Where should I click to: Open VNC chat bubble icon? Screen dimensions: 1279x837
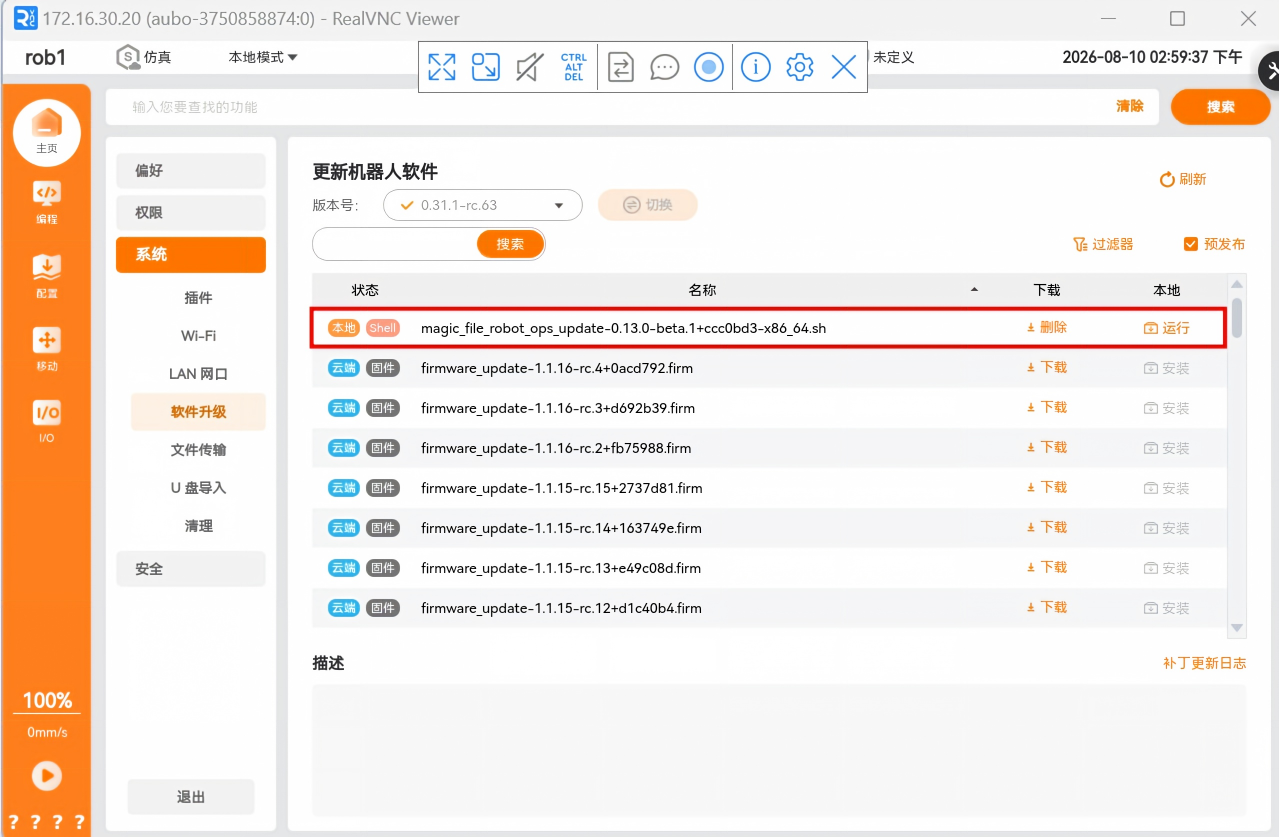point(665,67)
